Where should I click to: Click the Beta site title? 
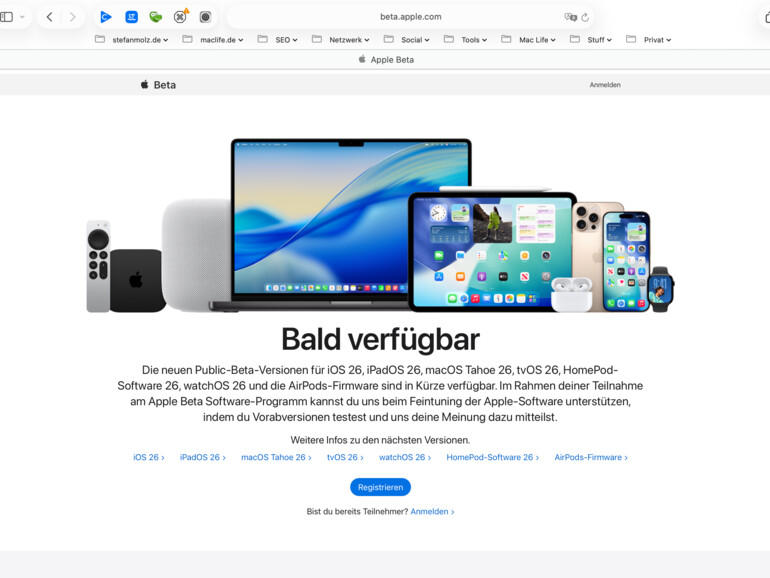tap(165, 85)
